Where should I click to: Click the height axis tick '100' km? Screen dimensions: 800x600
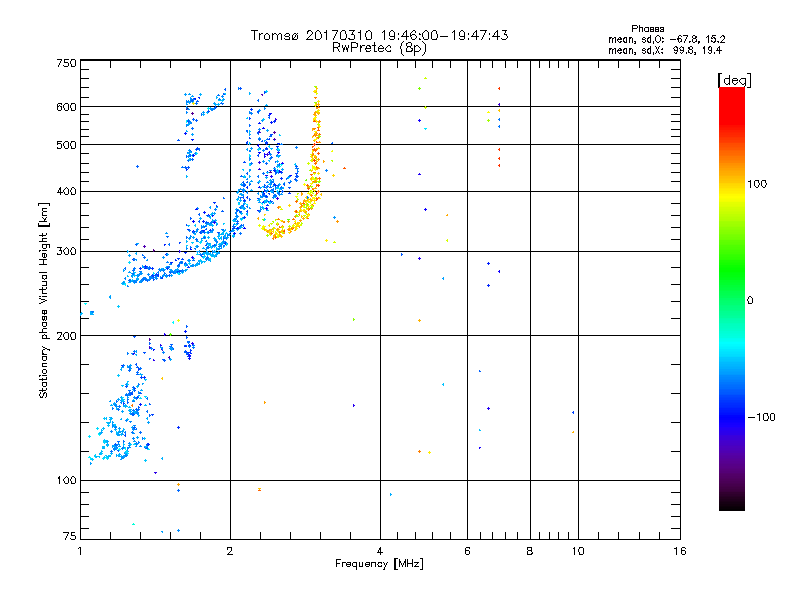[67, 481]
